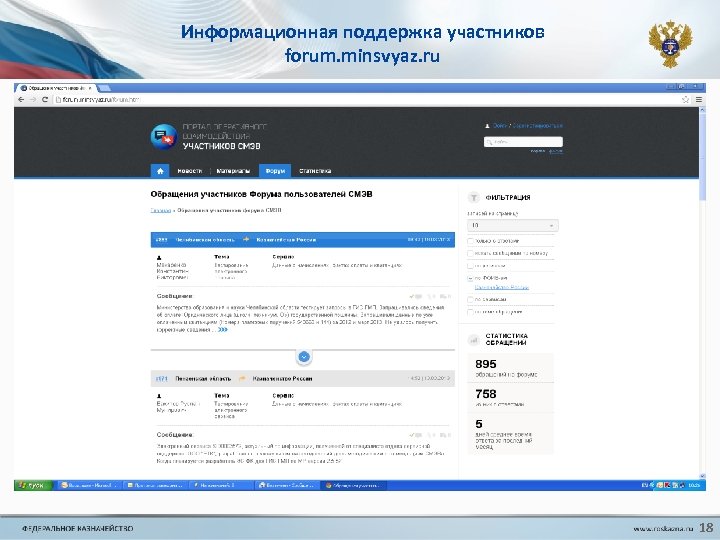Tick the last checkbox in the filter panel
Viewport: 720px width, 540px height.
click(470, 312)
